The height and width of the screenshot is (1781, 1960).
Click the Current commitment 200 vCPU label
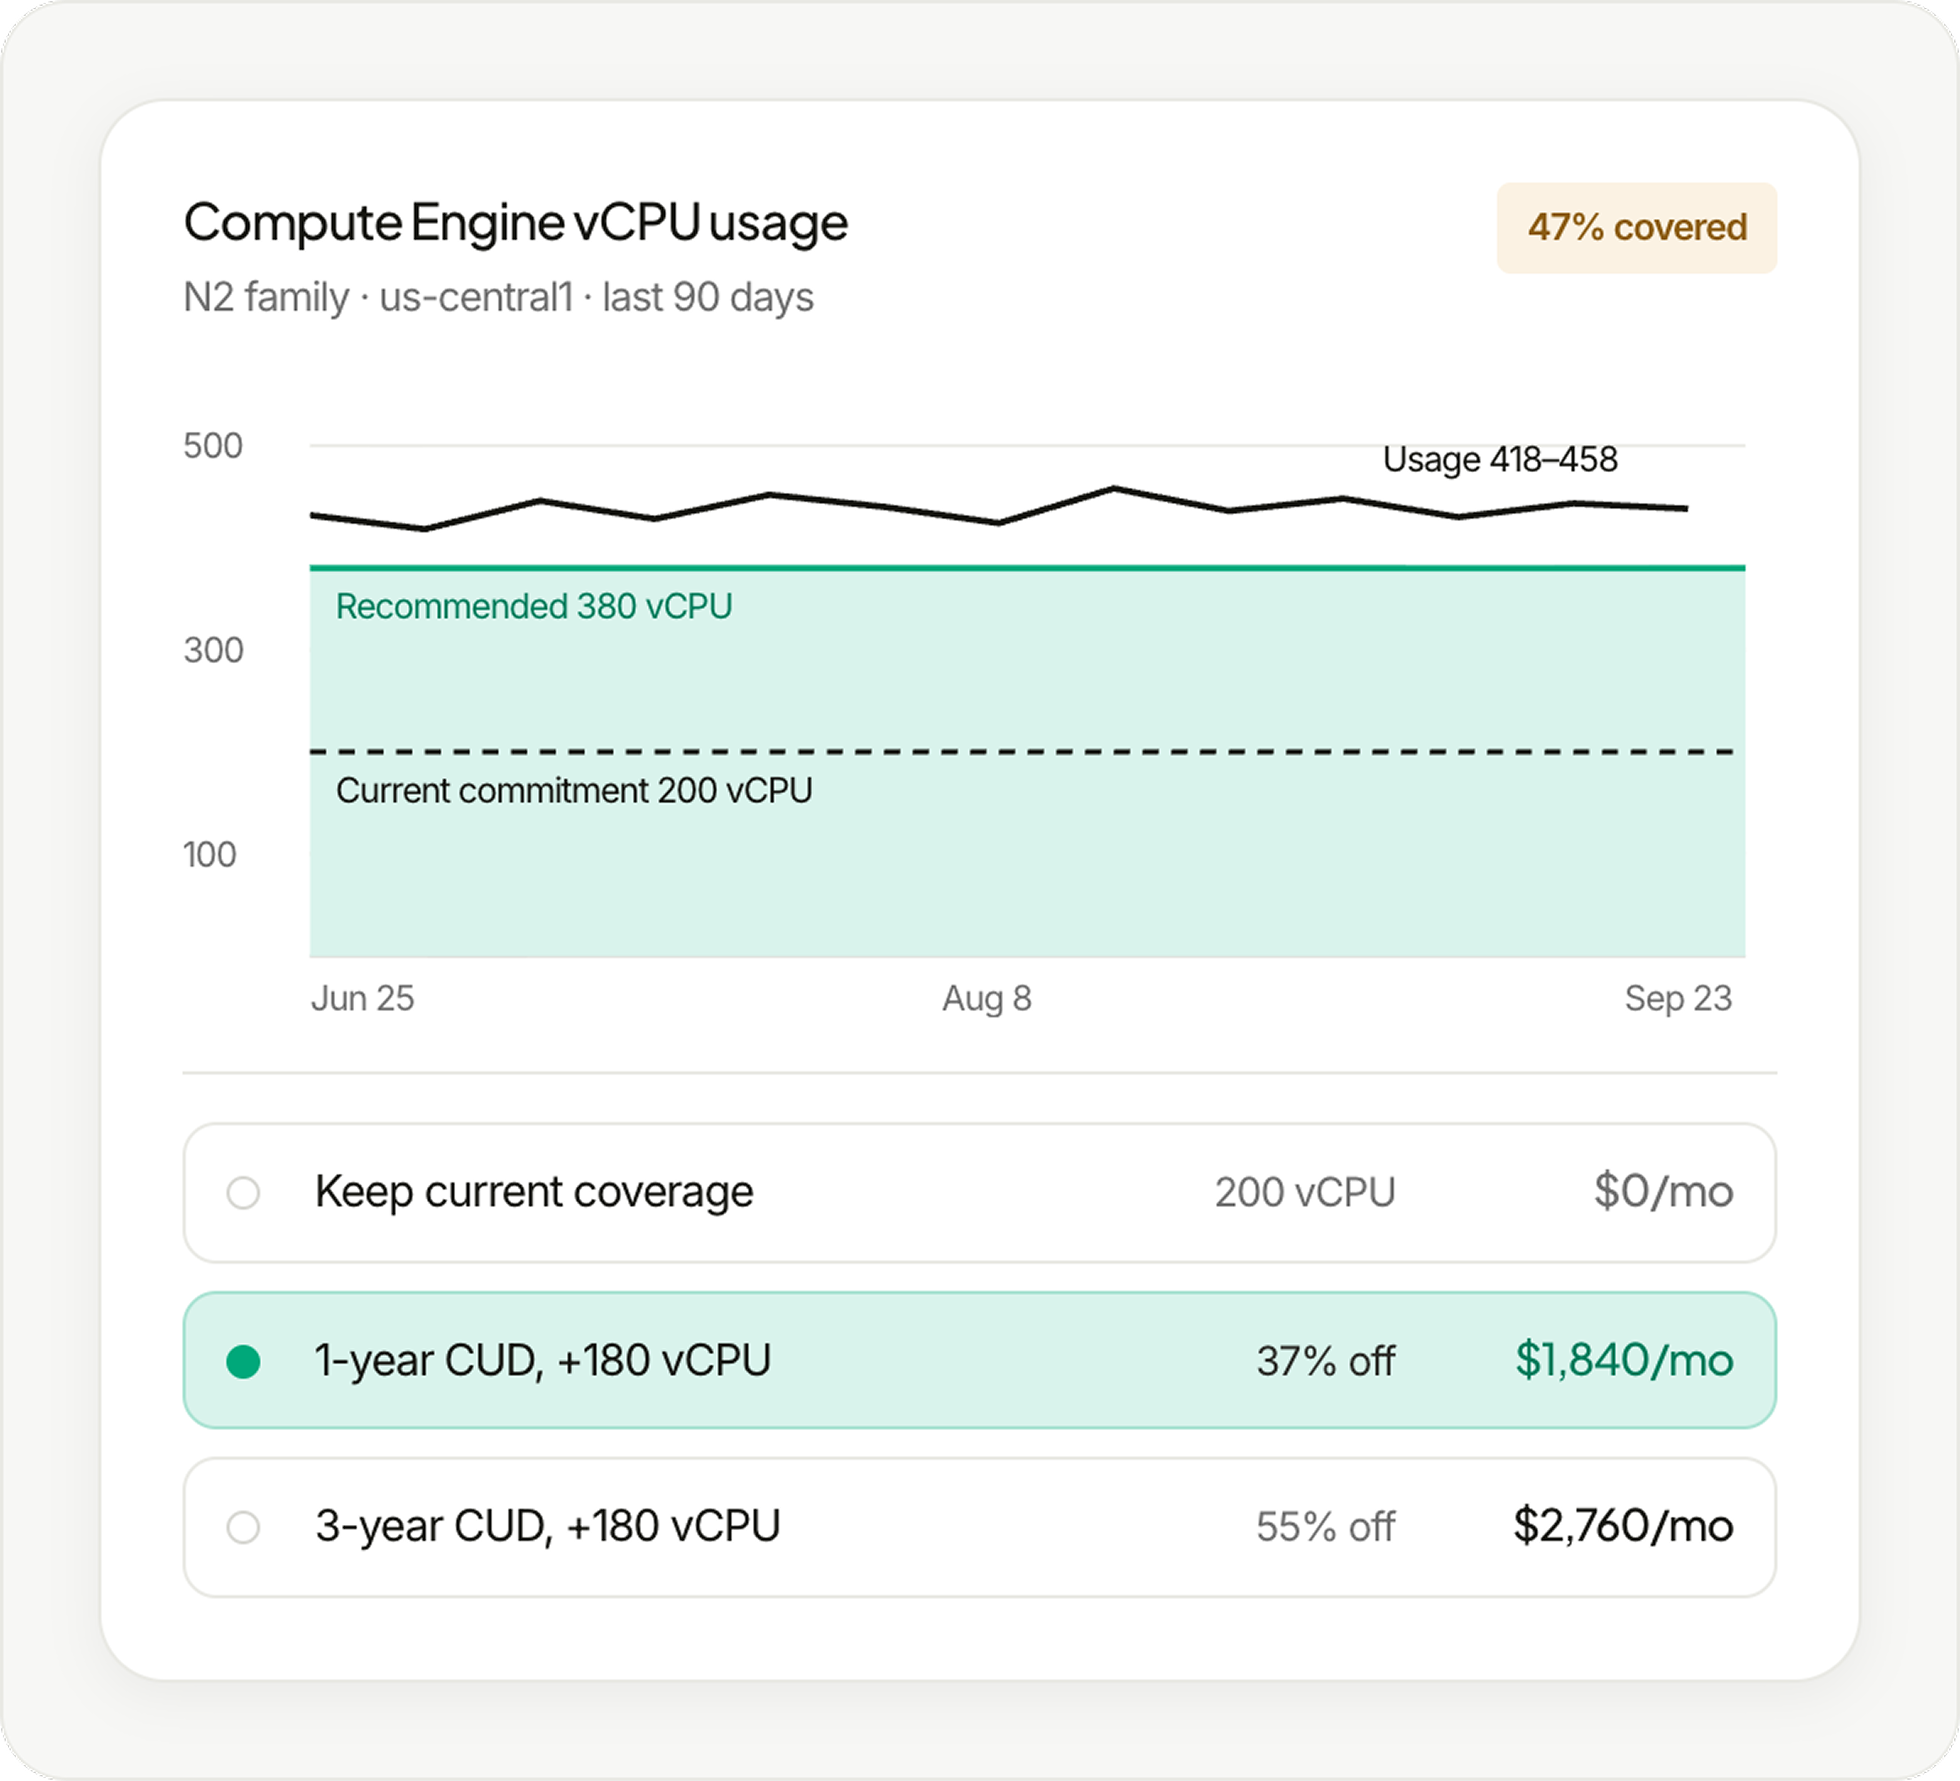pos(574,790)
